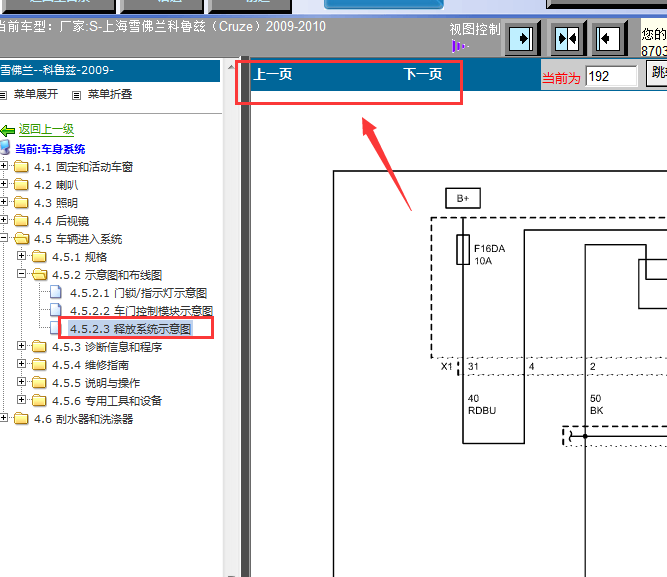This screenshot has height=577, width=667.
Task: Select 4.5.2.3 释放系统示意图
Action: point(131,329)
